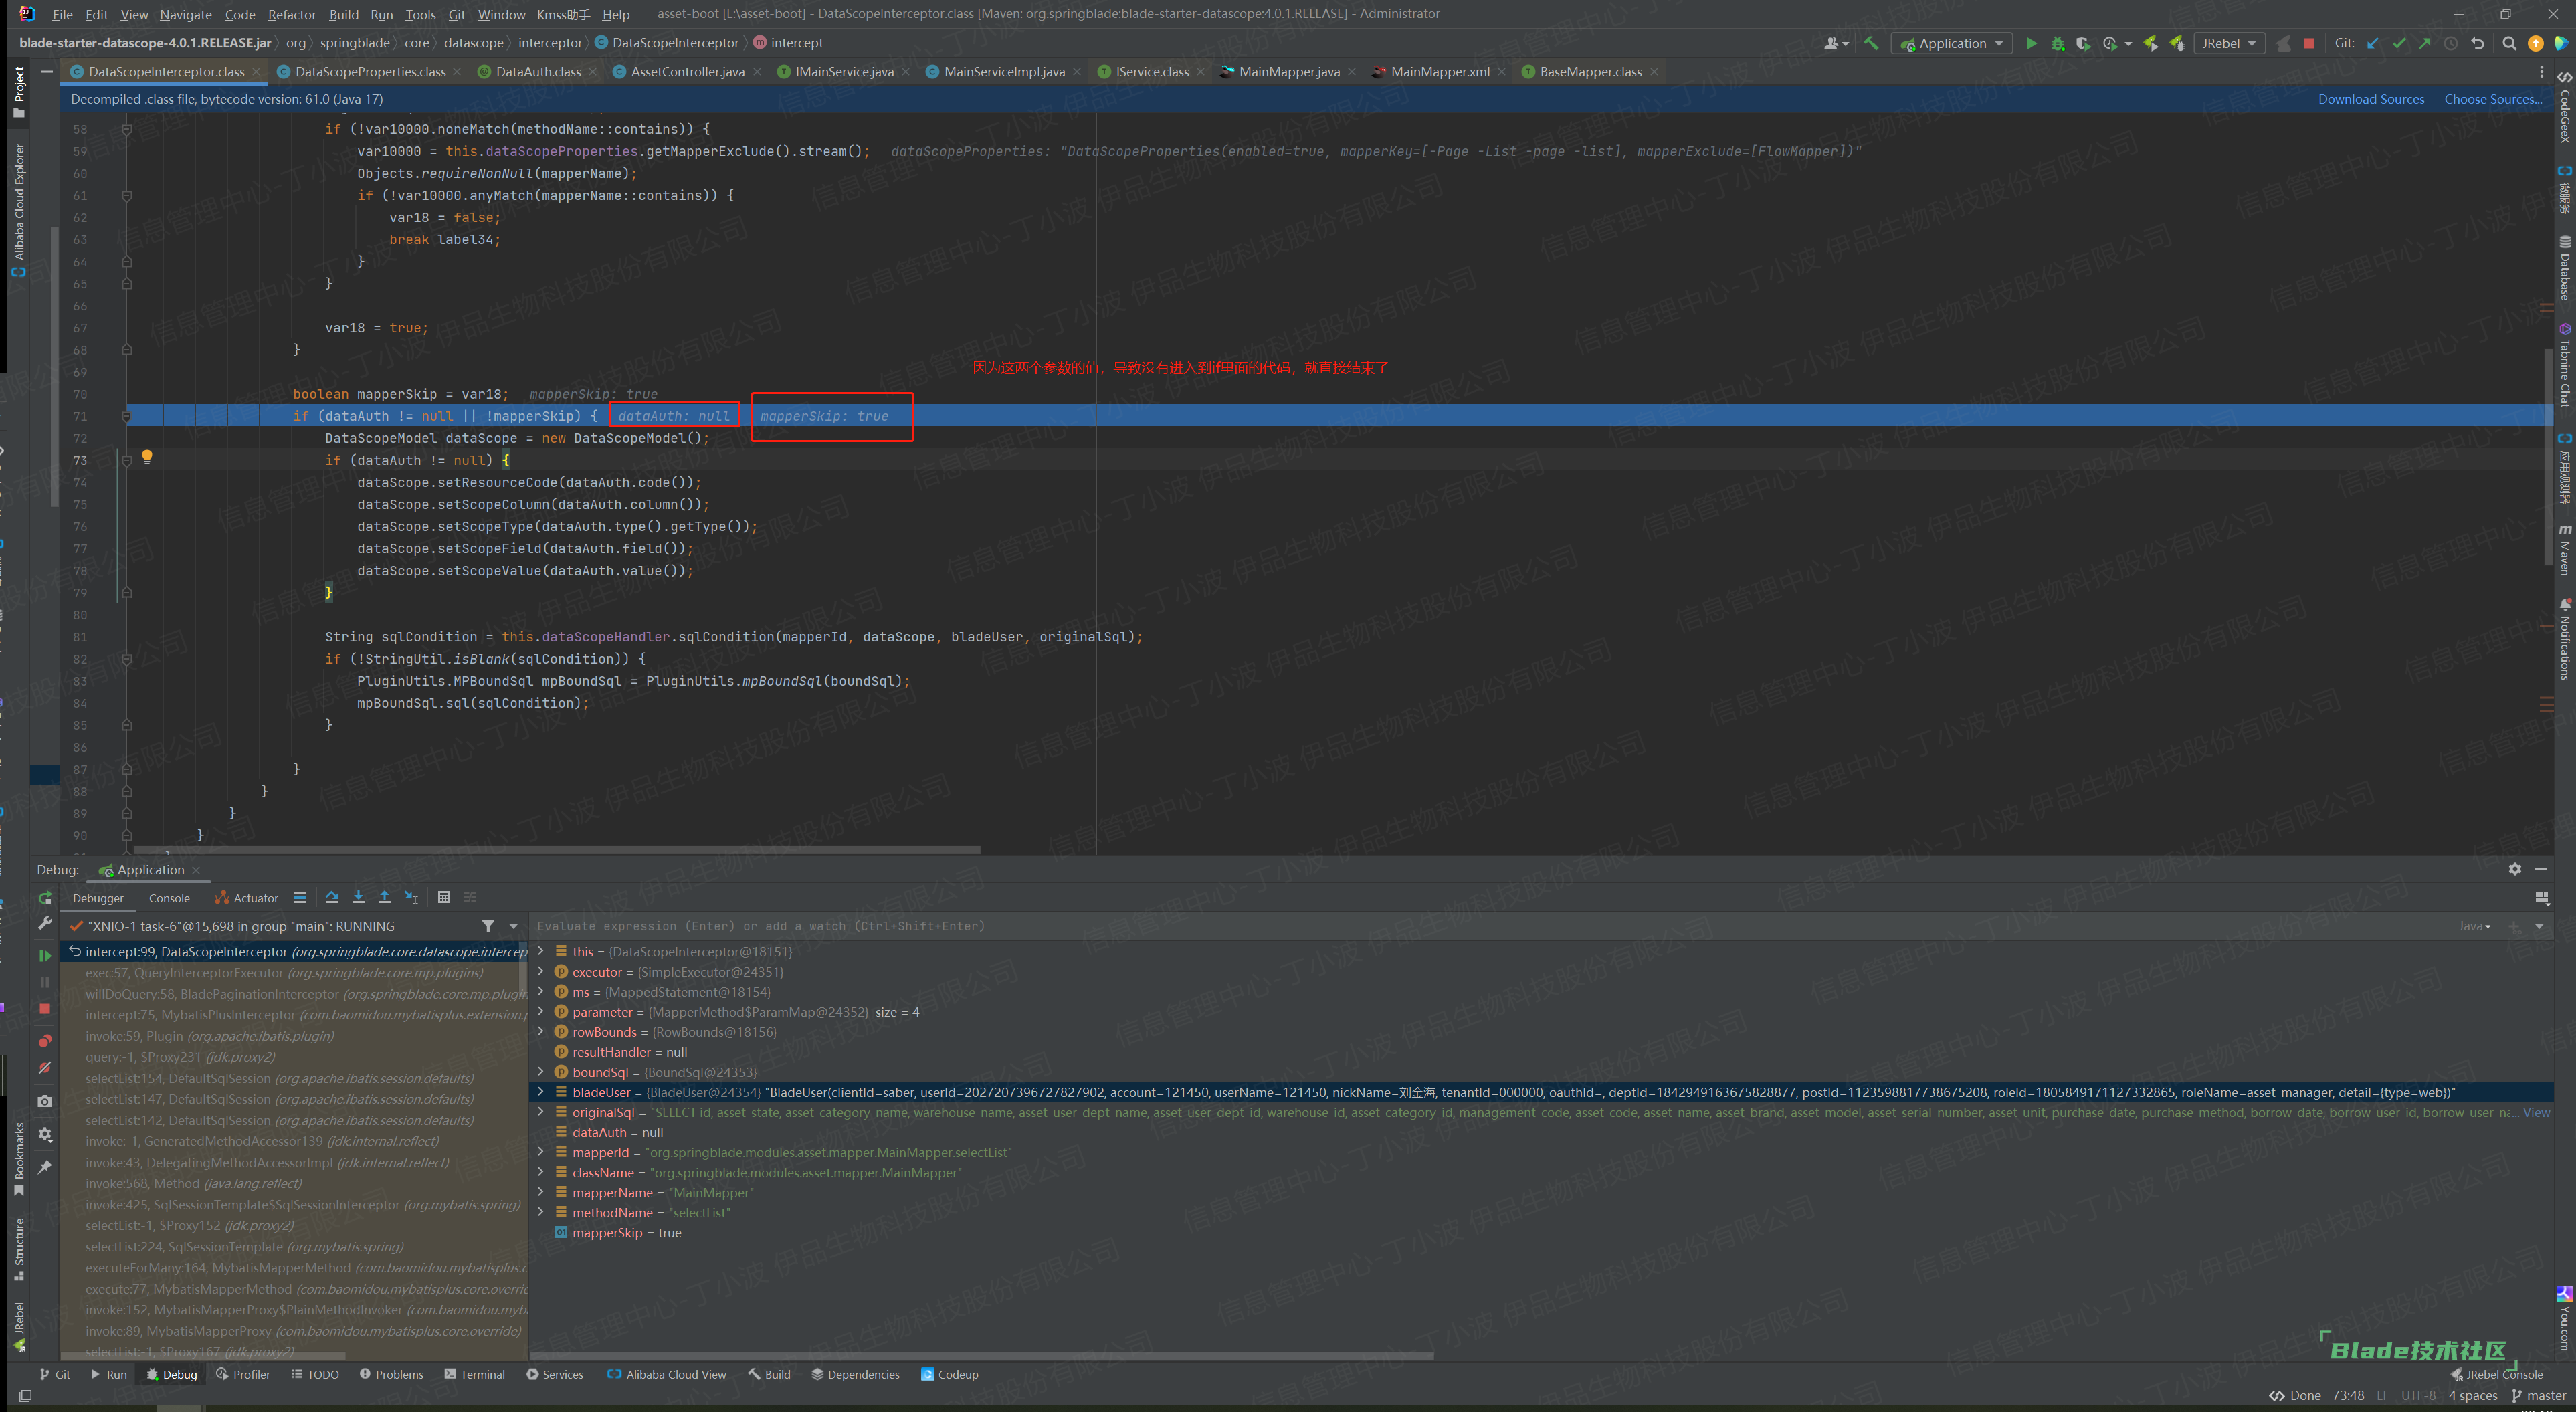The height and width of the screenshot is (1412, 2576).
Task: Click Show Execution Point icon
Action: point(299,897)
